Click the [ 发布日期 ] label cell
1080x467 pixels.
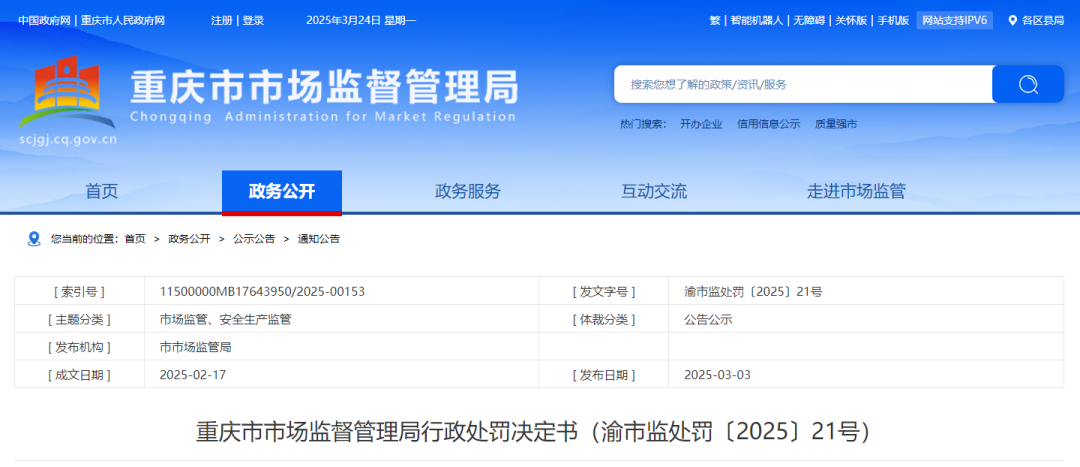point(603,375)
